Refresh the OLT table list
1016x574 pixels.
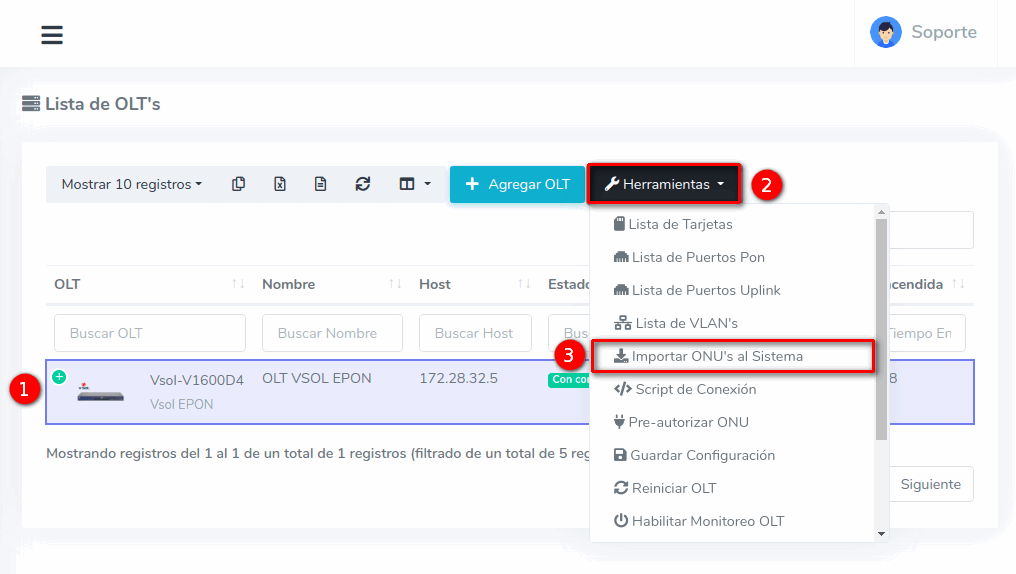click(363, 184)
